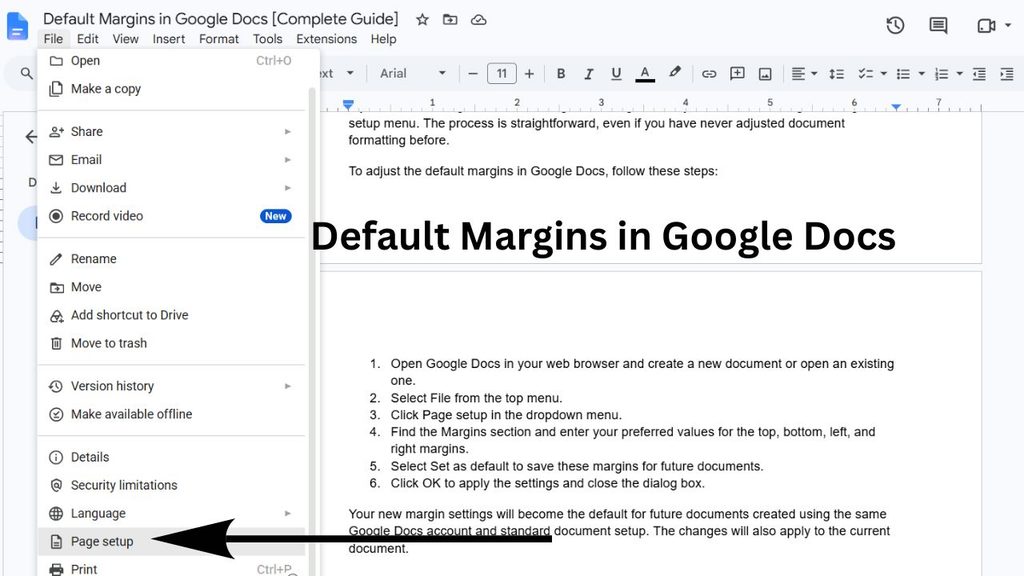The height and width of the screenshot is (576, 1024).
Task: Open the comments icon at top right
Action: (x=938, y=25)
